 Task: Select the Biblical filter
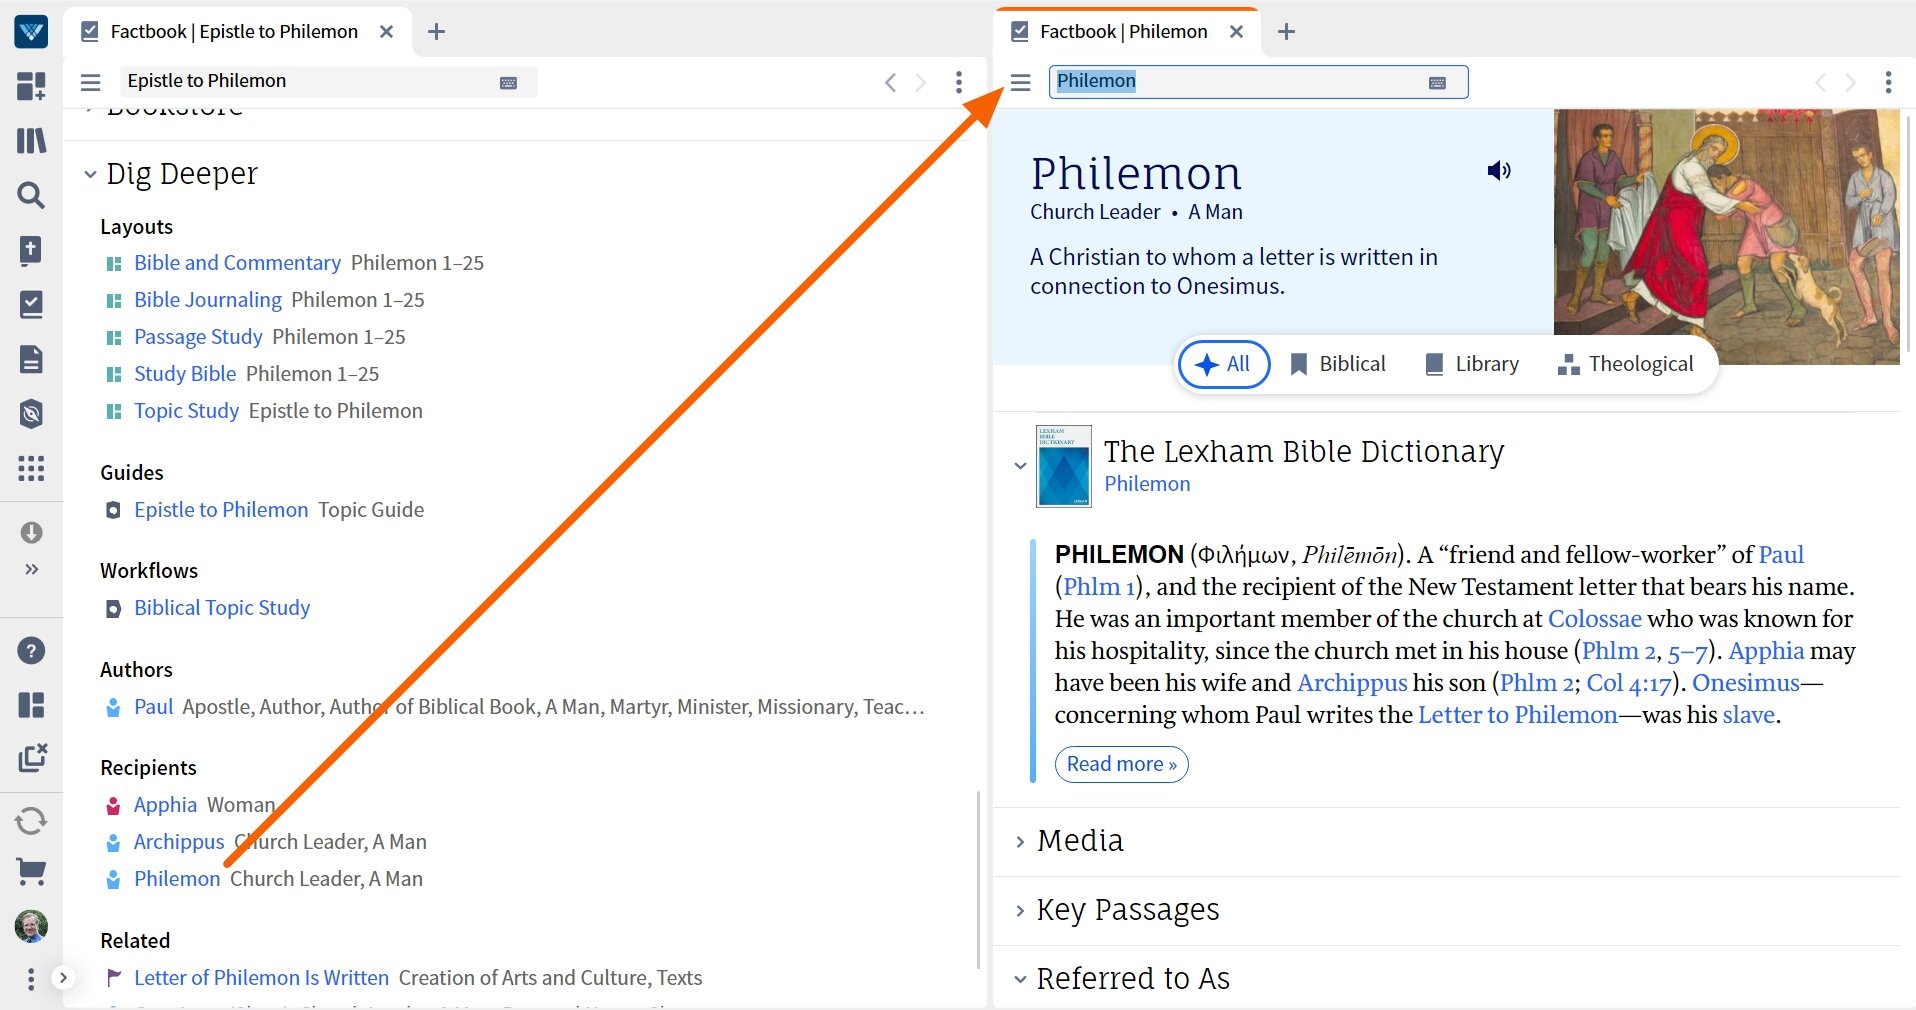point(1338,364)
